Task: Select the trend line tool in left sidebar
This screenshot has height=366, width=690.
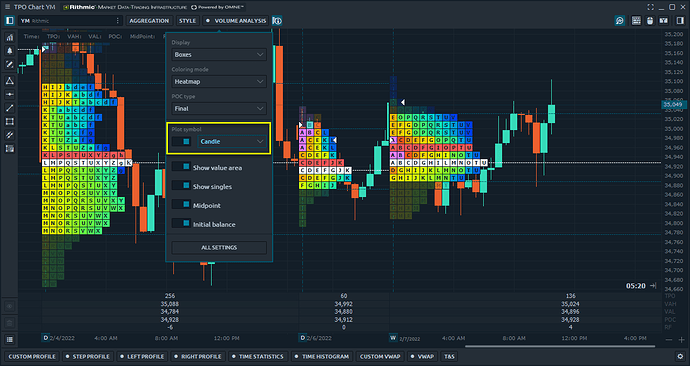Action: coord(9,108)
